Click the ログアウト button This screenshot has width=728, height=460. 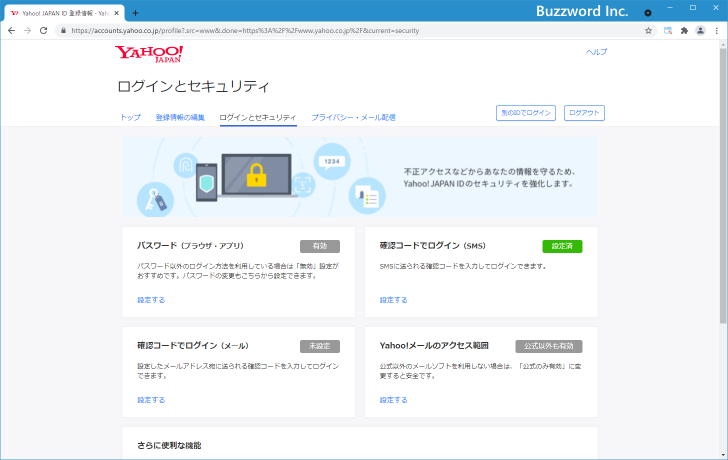coord(584,113)
